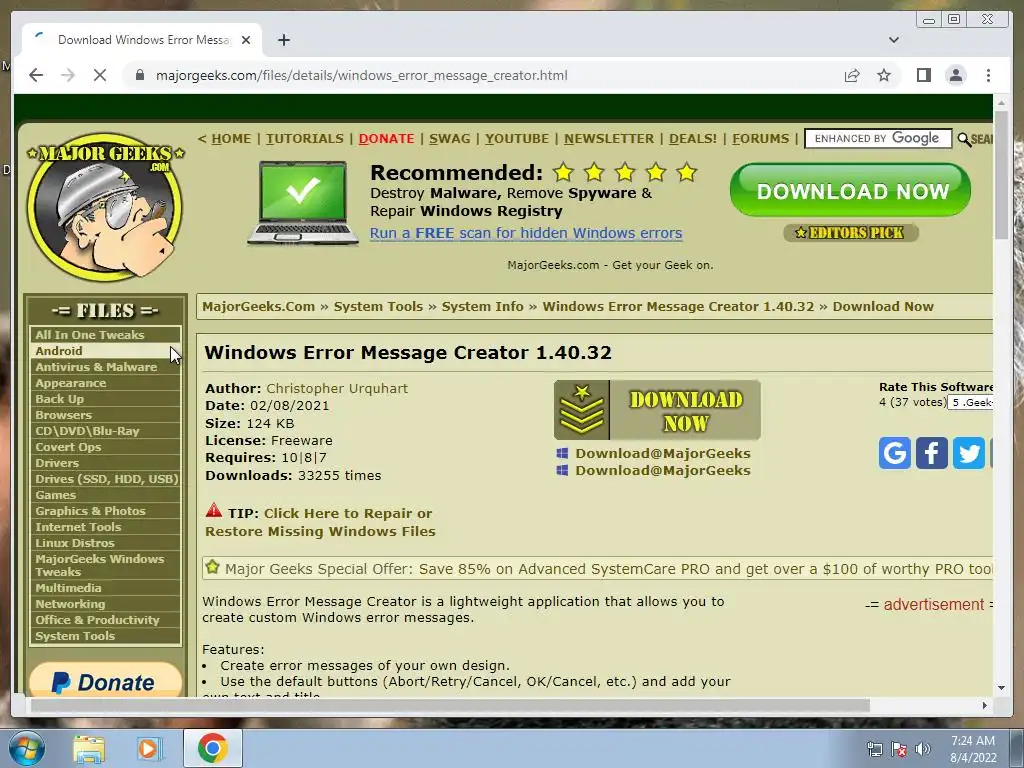Screen dimensions: 1024x768
Task: Click the padlock site info icon
Action: pyautogui.click(x=139, y=75)
